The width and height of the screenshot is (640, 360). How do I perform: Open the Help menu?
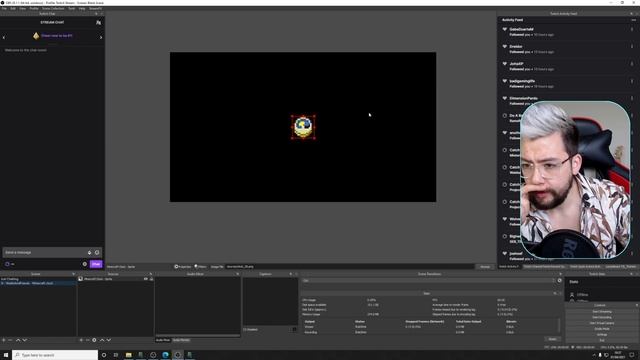tap(82, 8)
